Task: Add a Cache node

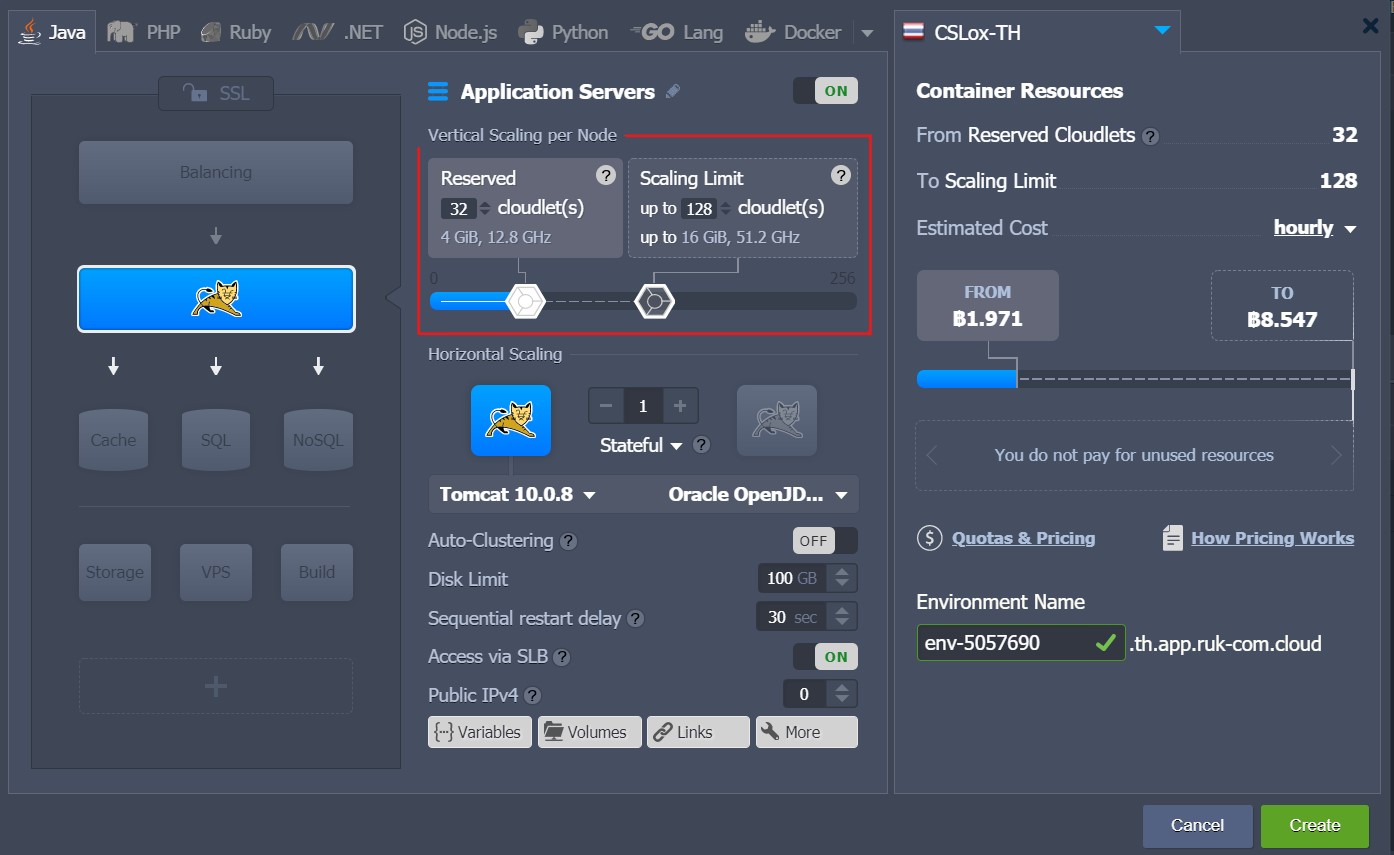Action: click(113, 440)
